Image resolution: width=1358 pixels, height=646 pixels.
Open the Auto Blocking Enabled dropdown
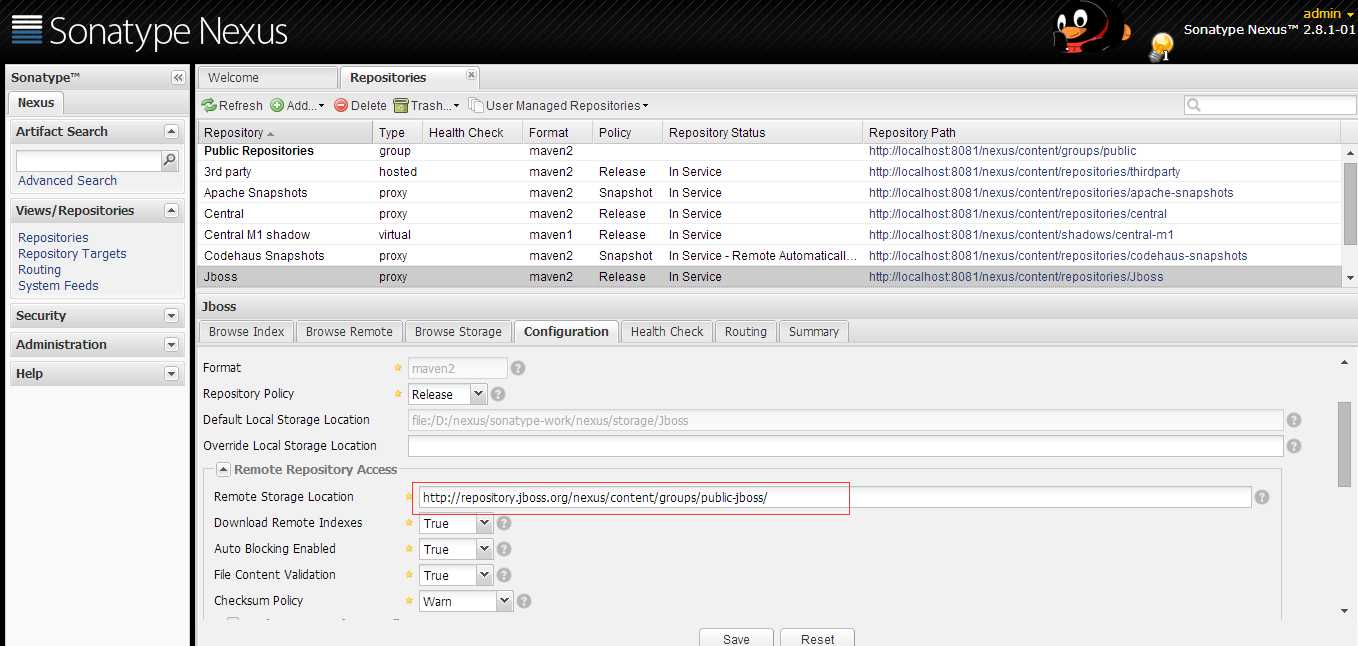[484, 549]
